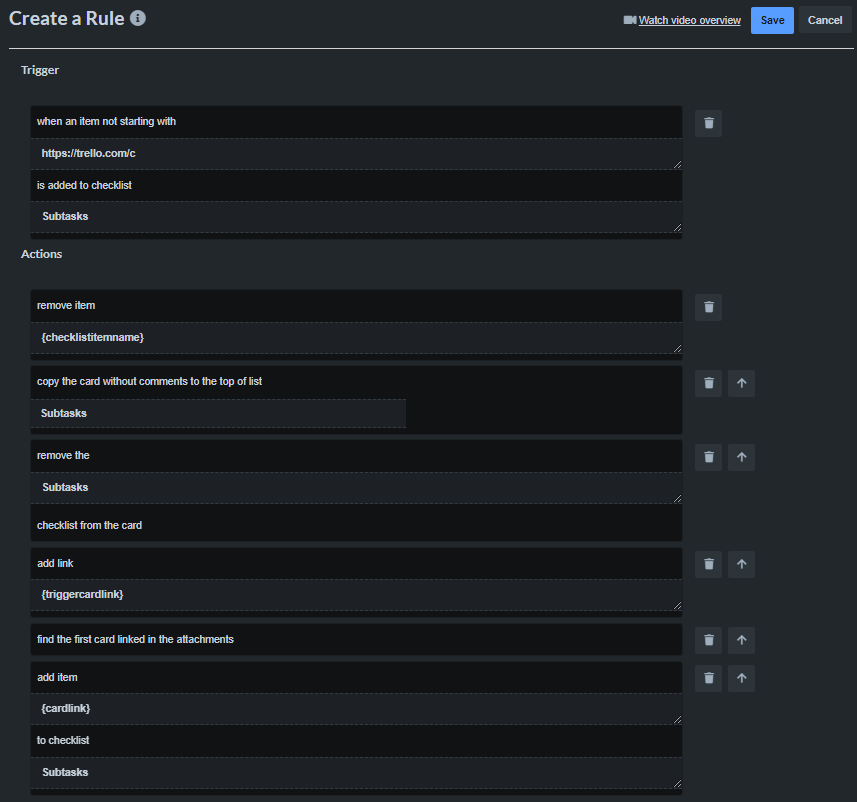This screenshot has height=802, width=857.
Task: Move the "copy the card" action up
Action: pyautogui.click(x=741, y=383)
